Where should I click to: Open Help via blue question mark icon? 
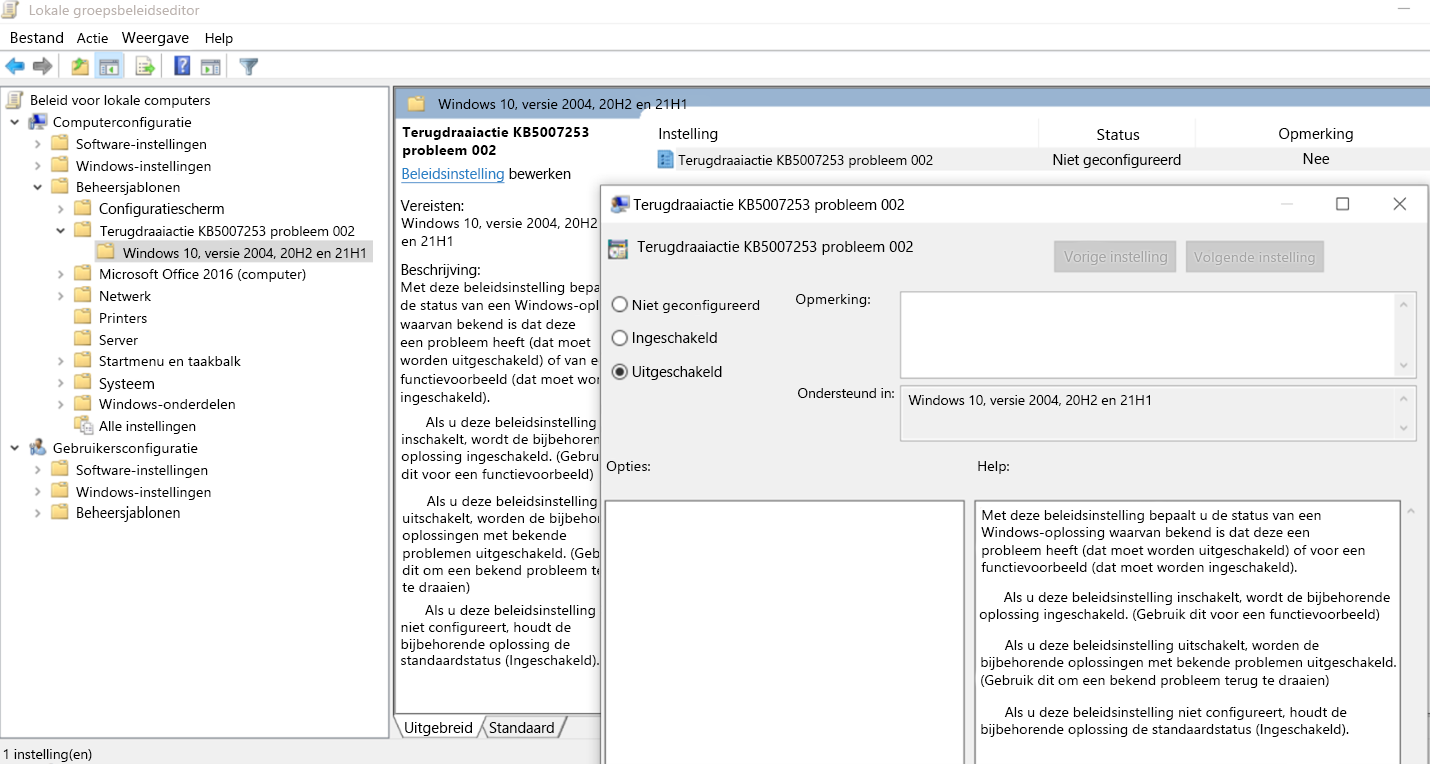pos(182,67)
